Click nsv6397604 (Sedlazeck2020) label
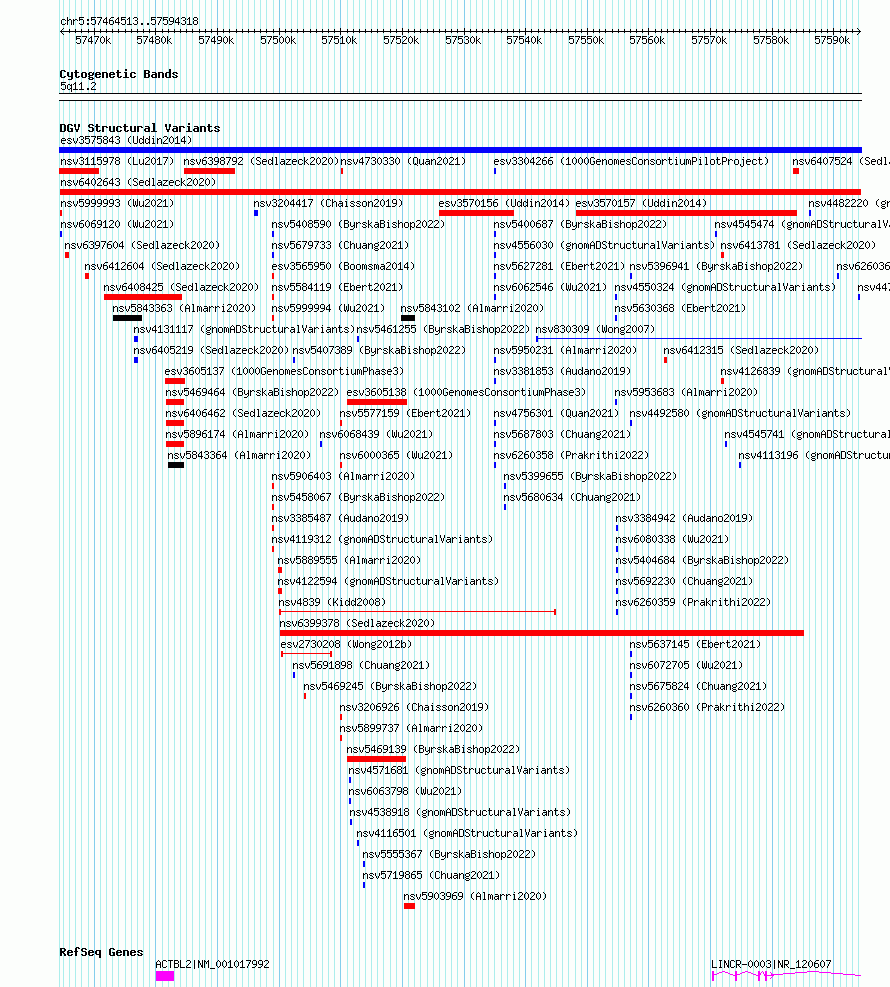This screenshot has height=987, width=890. click(142, 245)
